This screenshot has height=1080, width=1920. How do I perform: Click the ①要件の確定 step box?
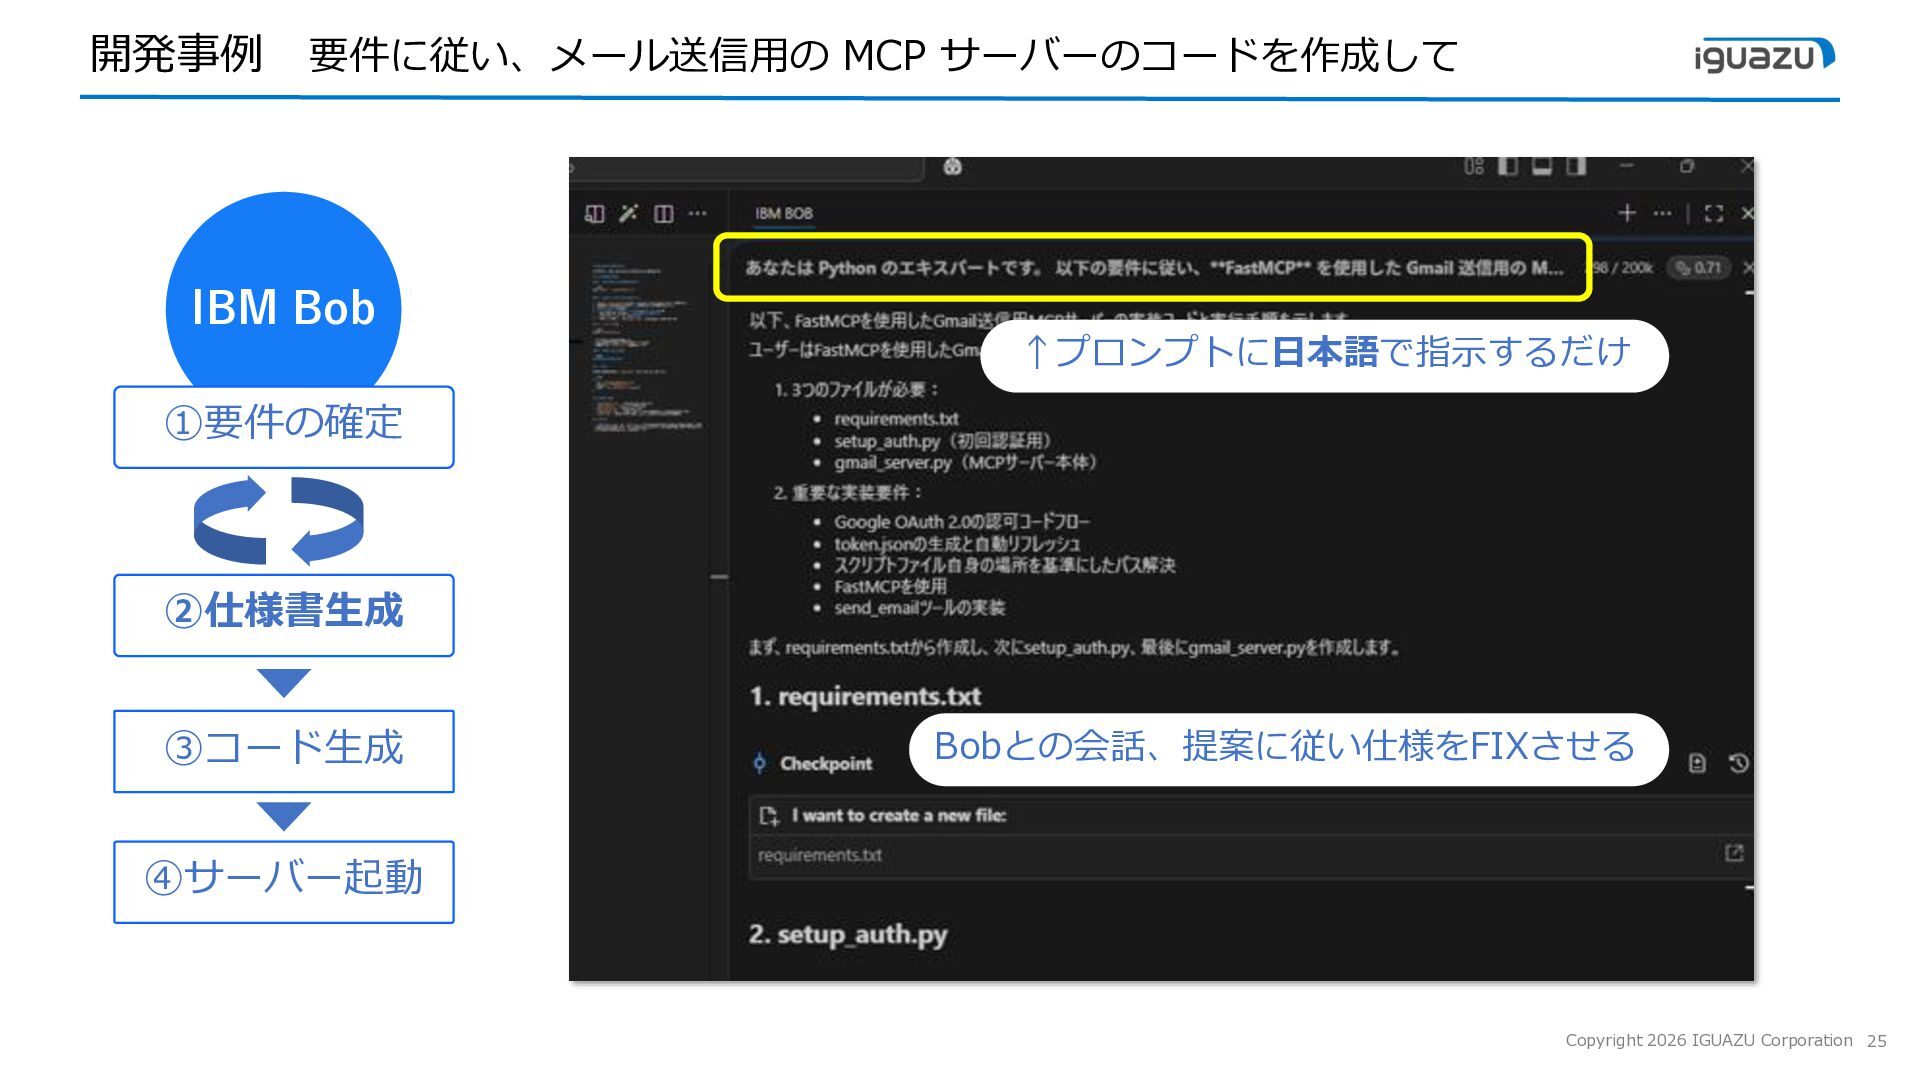pyautogui.click(x=284, y=426)
